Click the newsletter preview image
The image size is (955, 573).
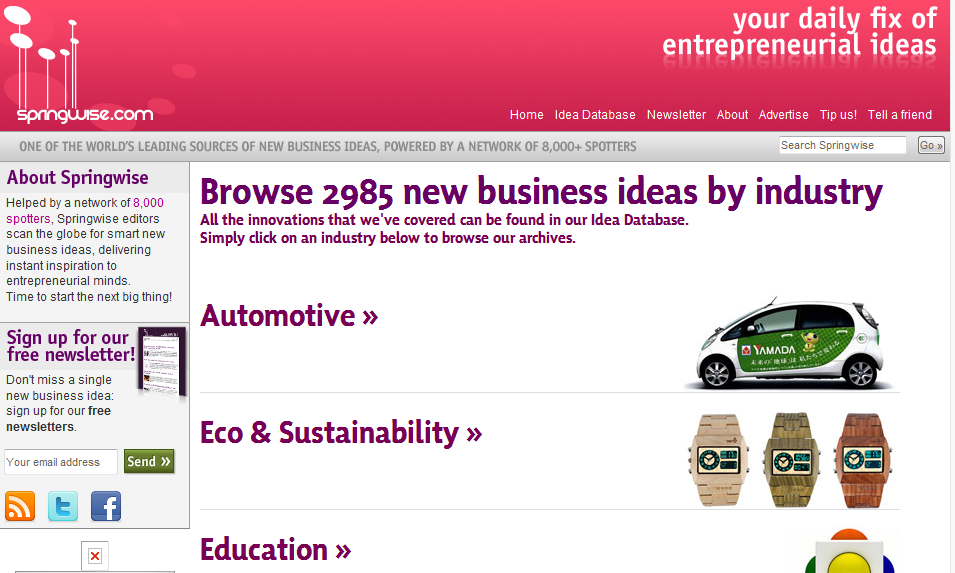(161, 362)
